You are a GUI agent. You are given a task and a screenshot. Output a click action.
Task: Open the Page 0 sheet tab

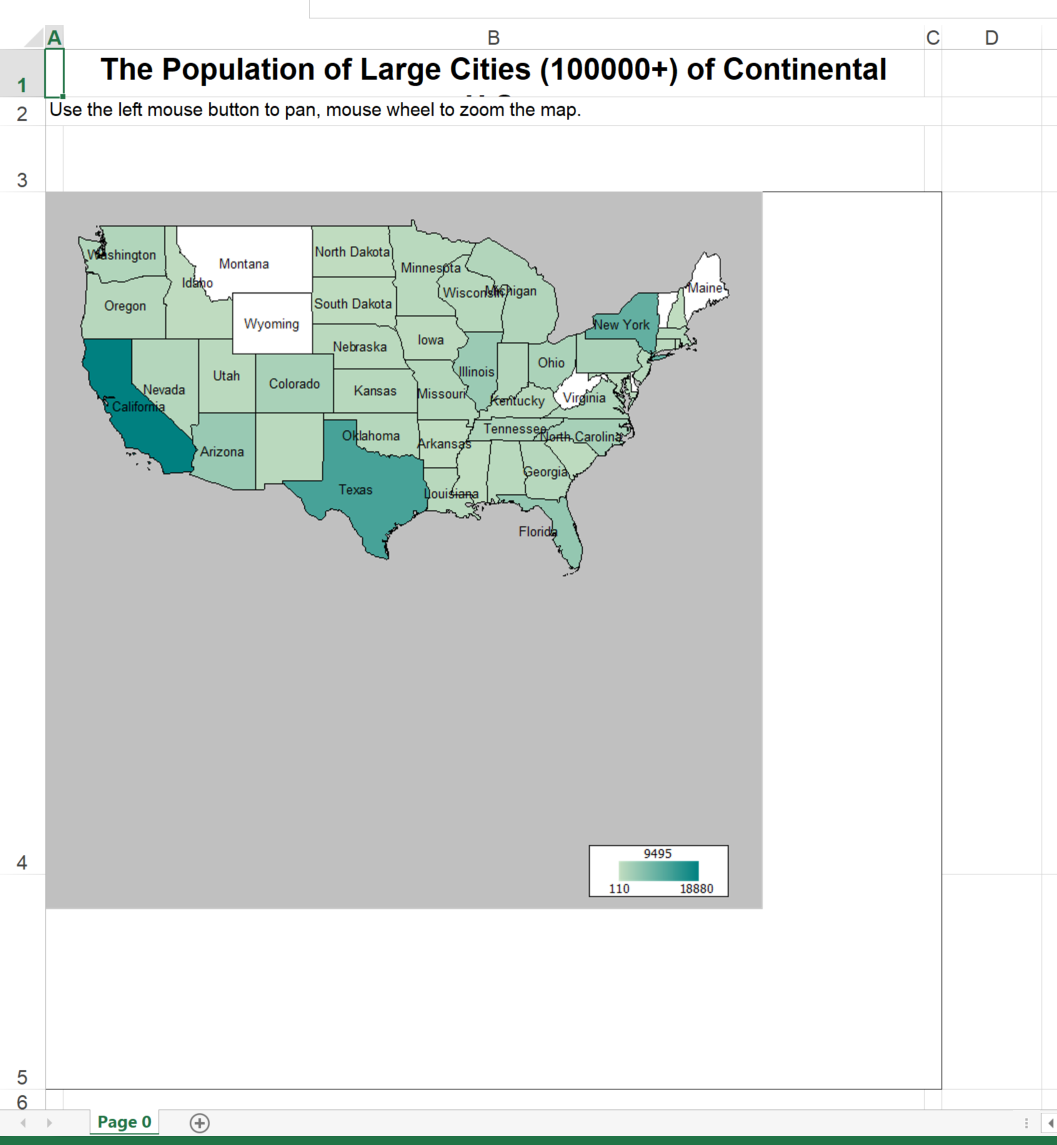124,1122
